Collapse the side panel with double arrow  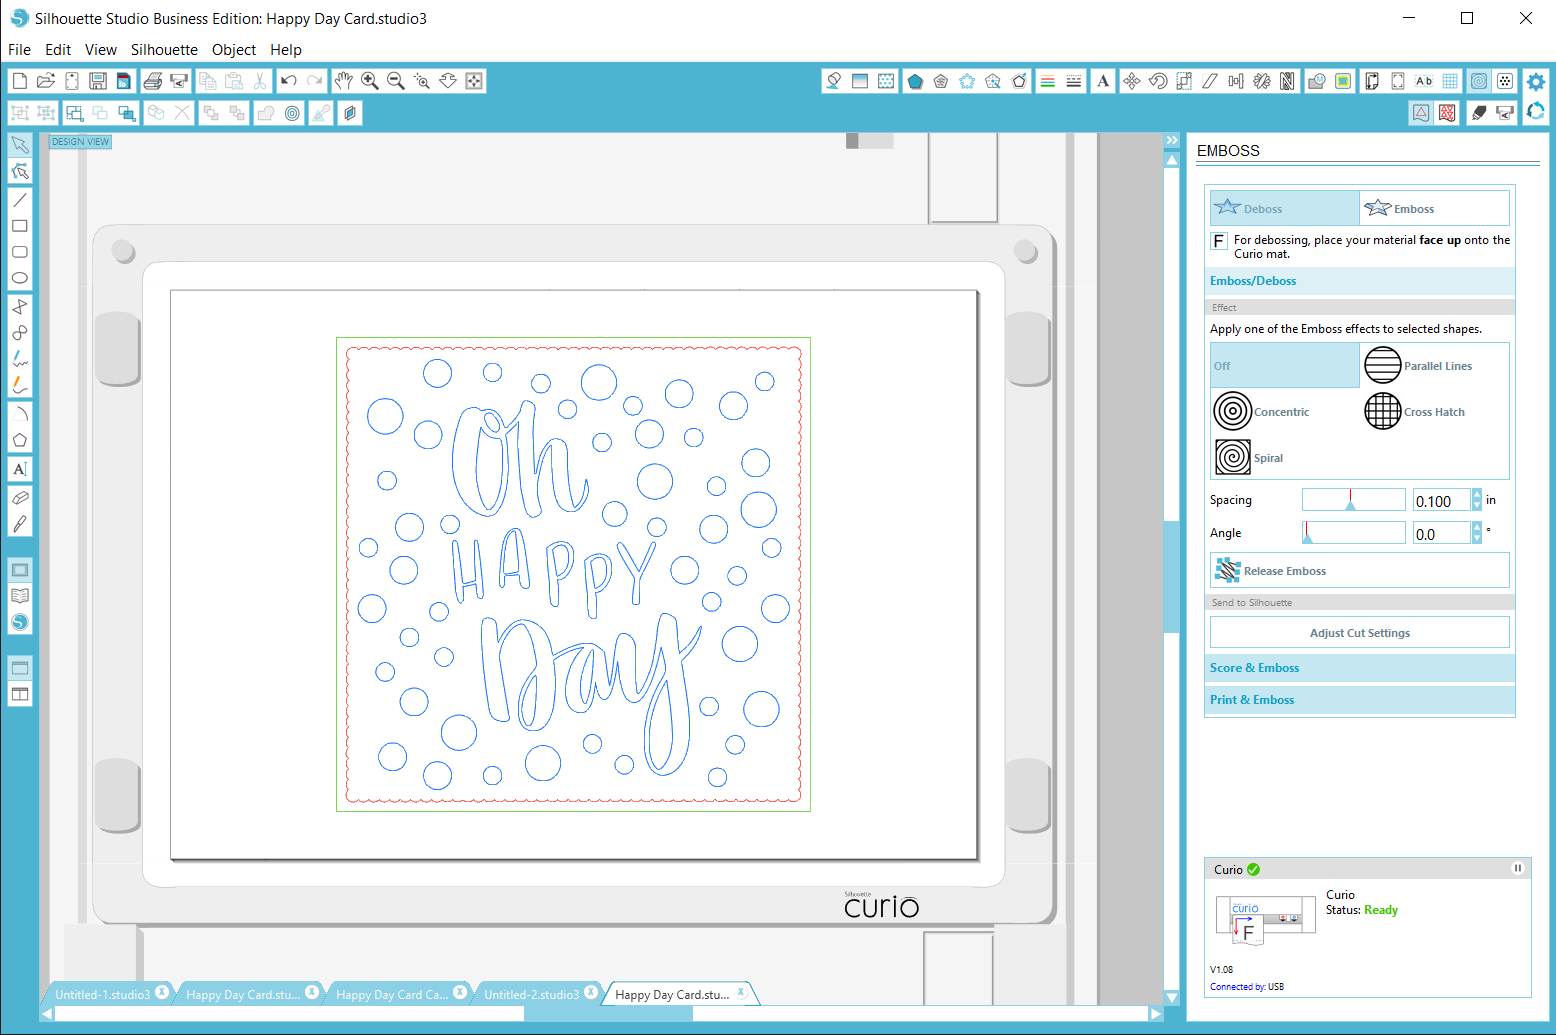1172,140
